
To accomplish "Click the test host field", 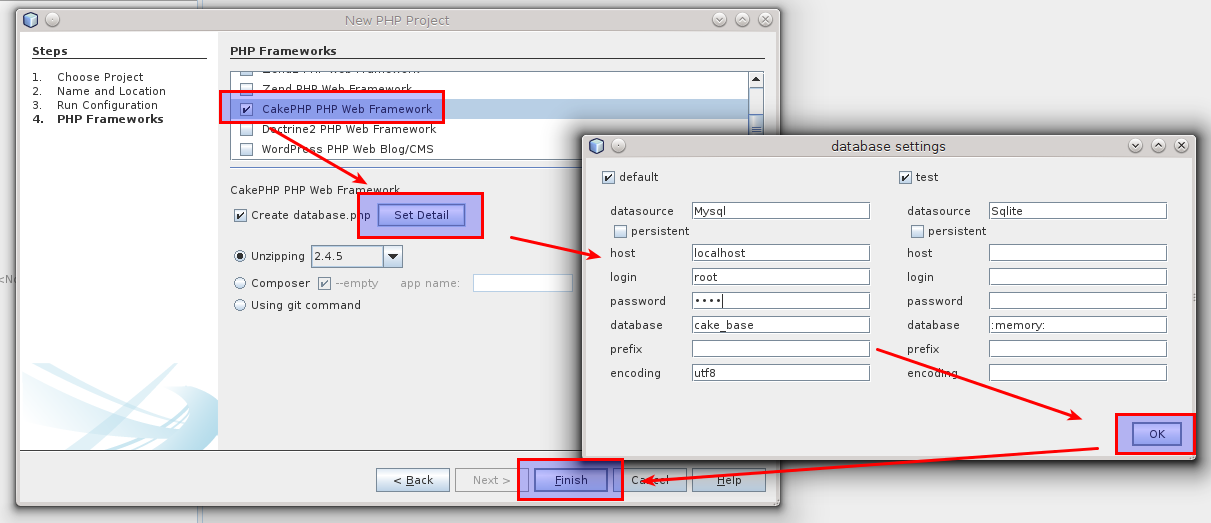I will coord(1078,253).
